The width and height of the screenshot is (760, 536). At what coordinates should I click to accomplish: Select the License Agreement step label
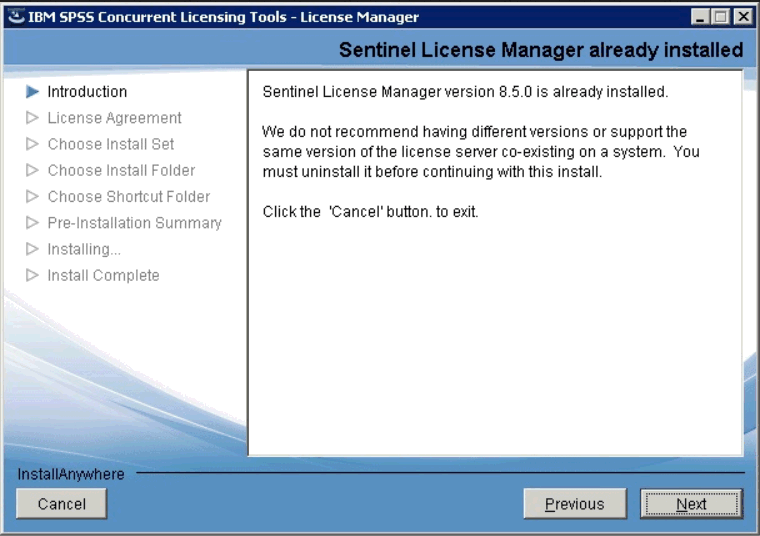[114, 118]
